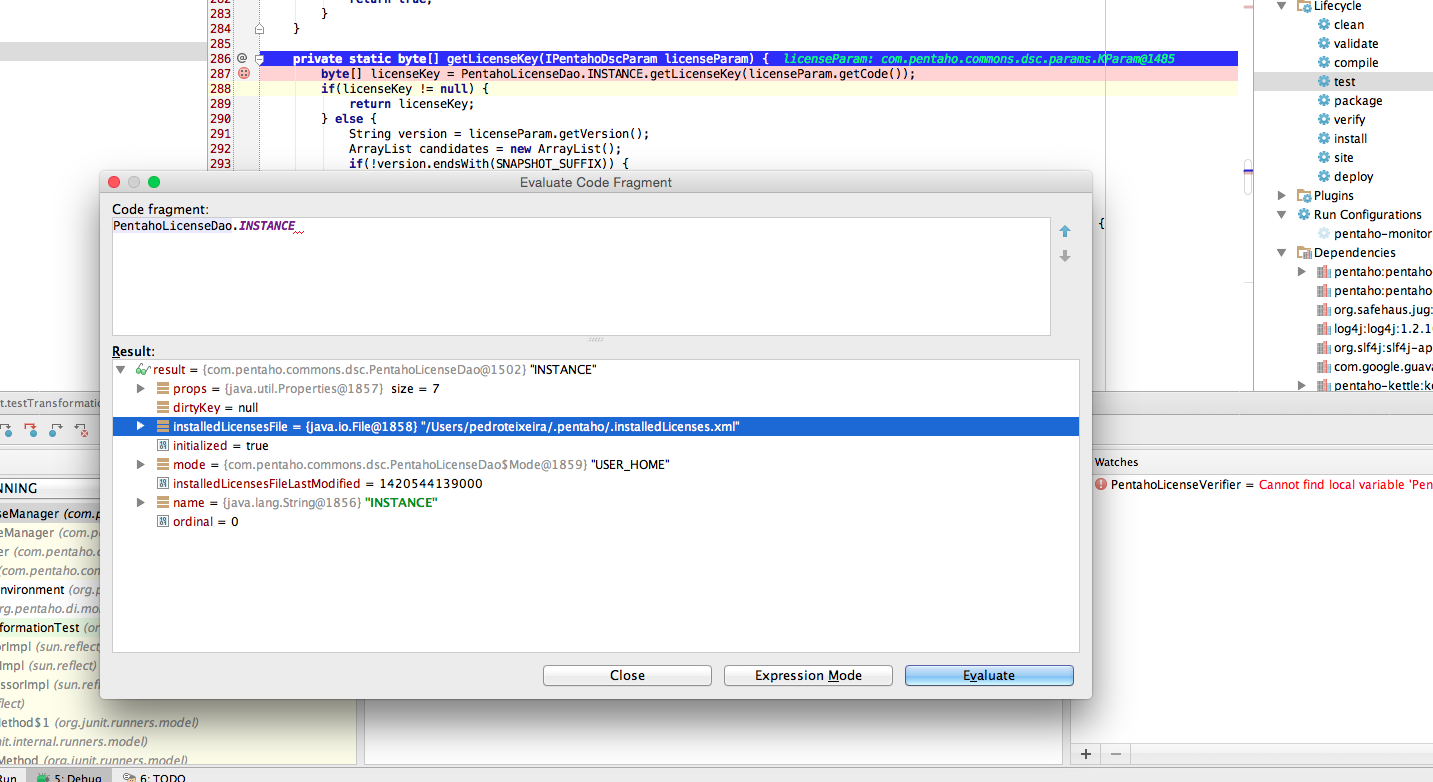Screen dimensions: 1433x782
Task: Expand the pentaho-kettle dependency
Action: (1301, 386)
